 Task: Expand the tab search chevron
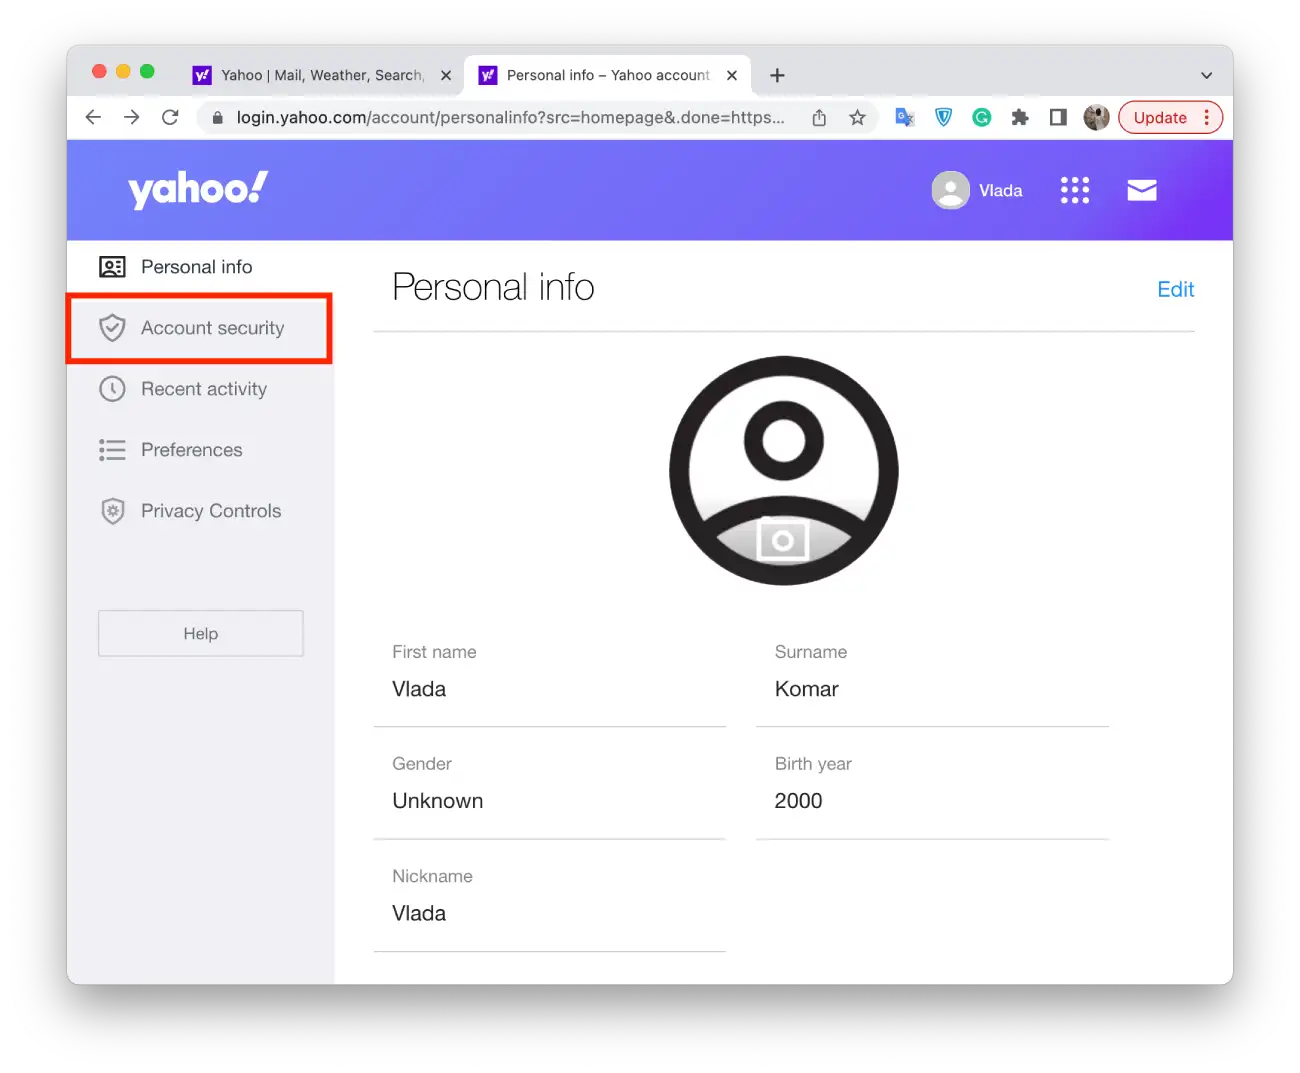(x=1207, y=75)
